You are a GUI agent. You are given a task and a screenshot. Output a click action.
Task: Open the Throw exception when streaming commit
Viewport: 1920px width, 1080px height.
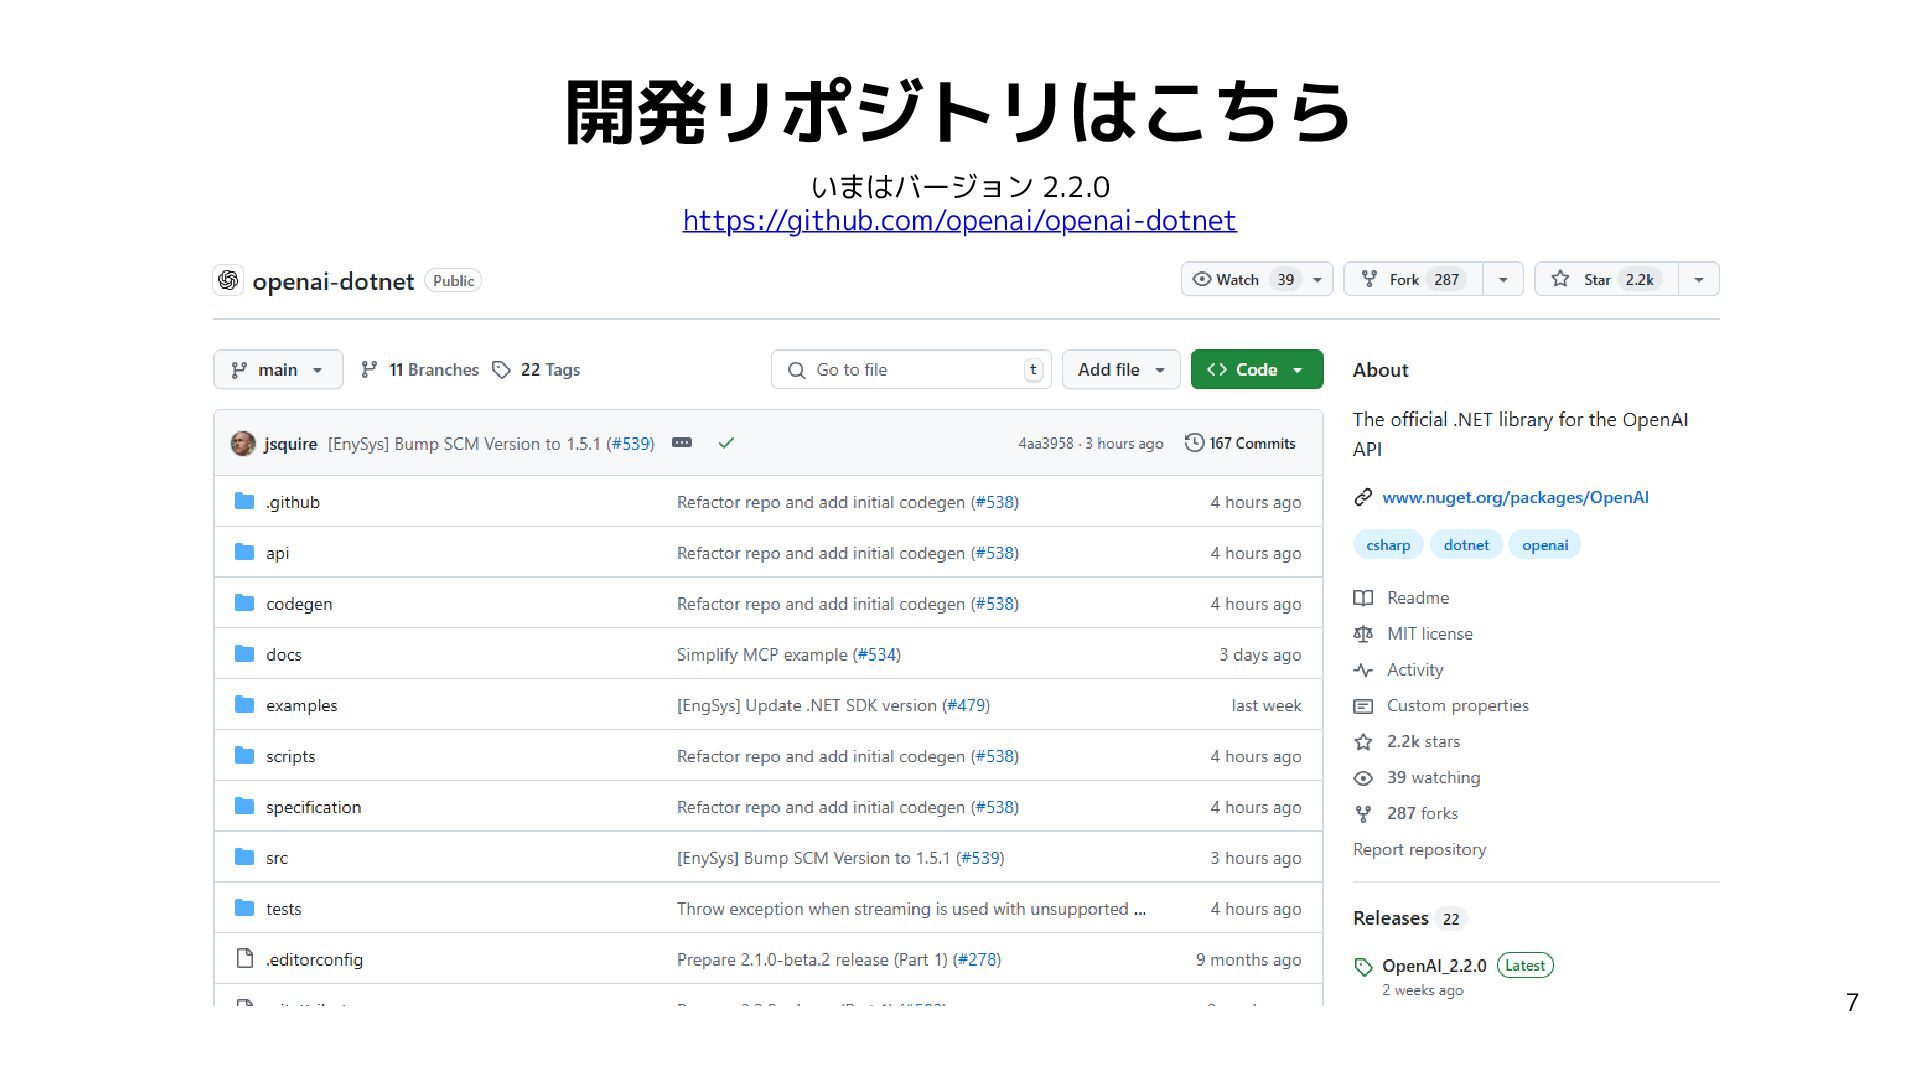[911, 909]
